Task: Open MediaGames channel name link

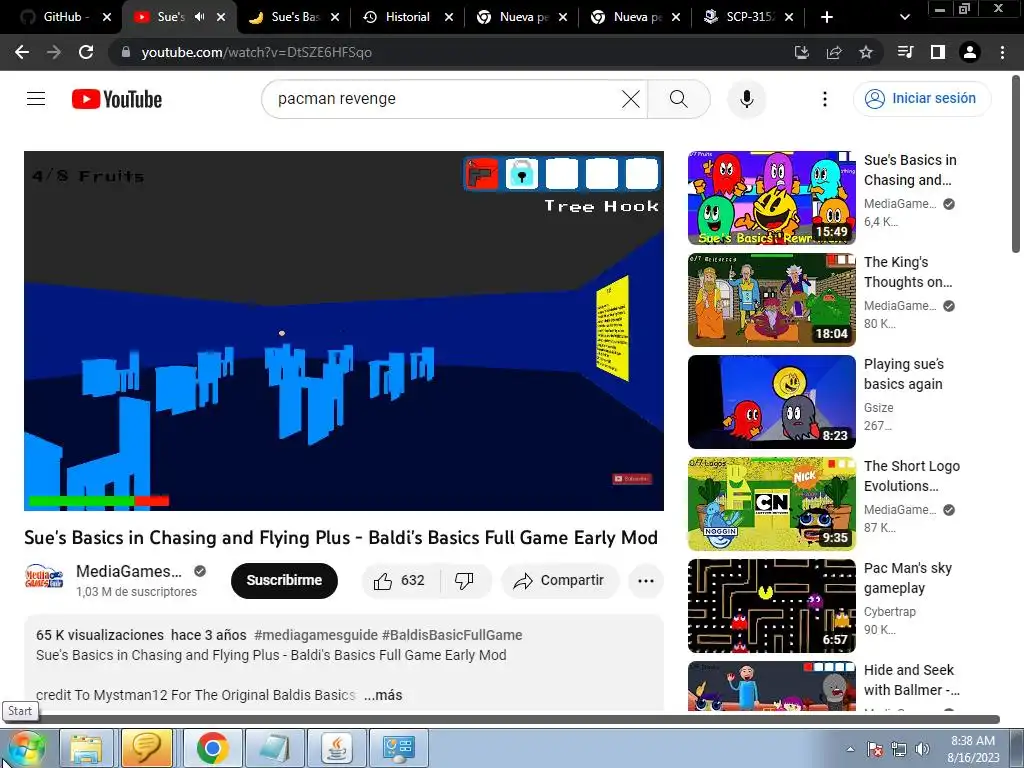Action: pos(129,571)
